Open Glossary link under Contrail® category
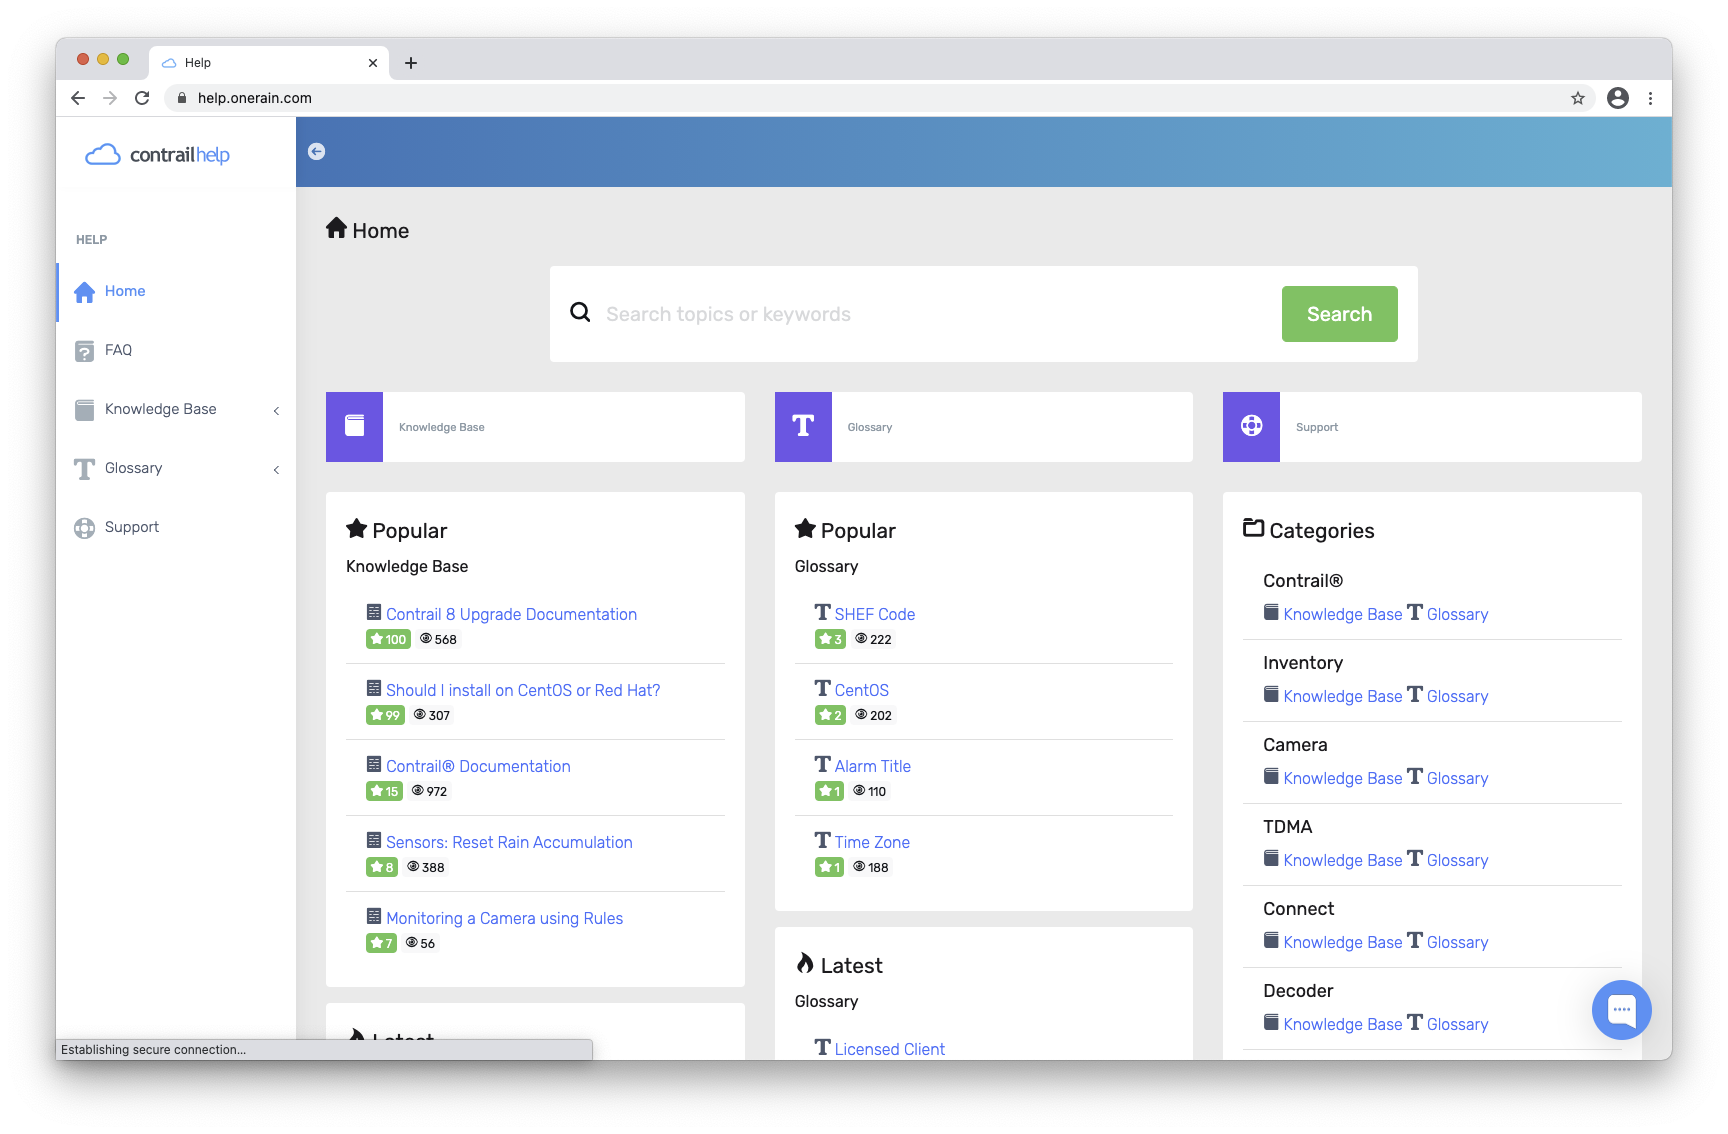Screen dimensions: 1728x1134 1457,614
